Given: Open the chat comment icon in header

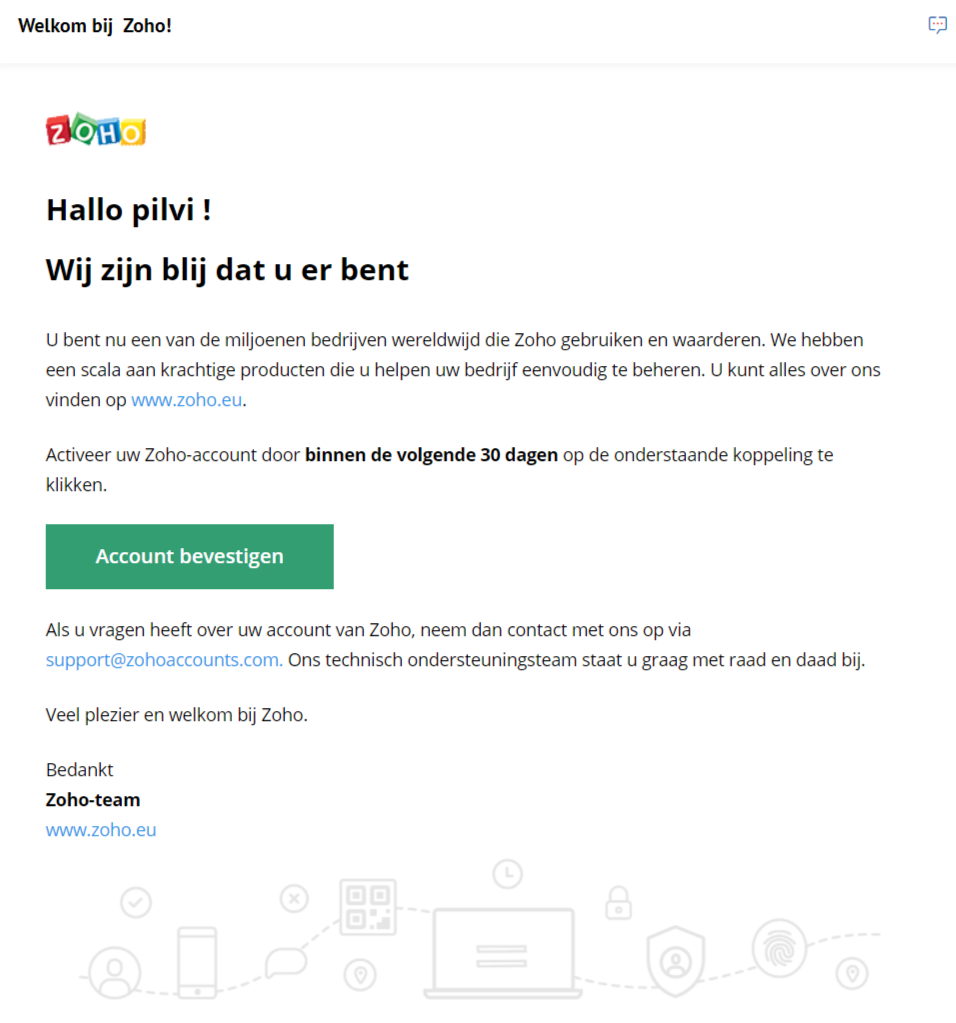Looking at the screenshot, I should [938, 25].
